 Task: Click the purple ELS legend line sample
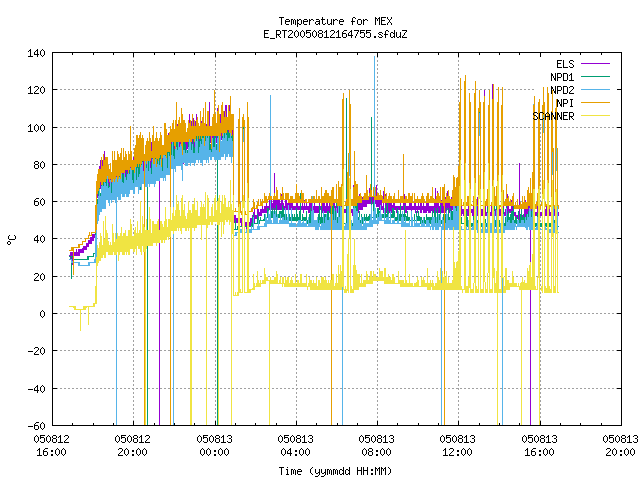point(595,64)
